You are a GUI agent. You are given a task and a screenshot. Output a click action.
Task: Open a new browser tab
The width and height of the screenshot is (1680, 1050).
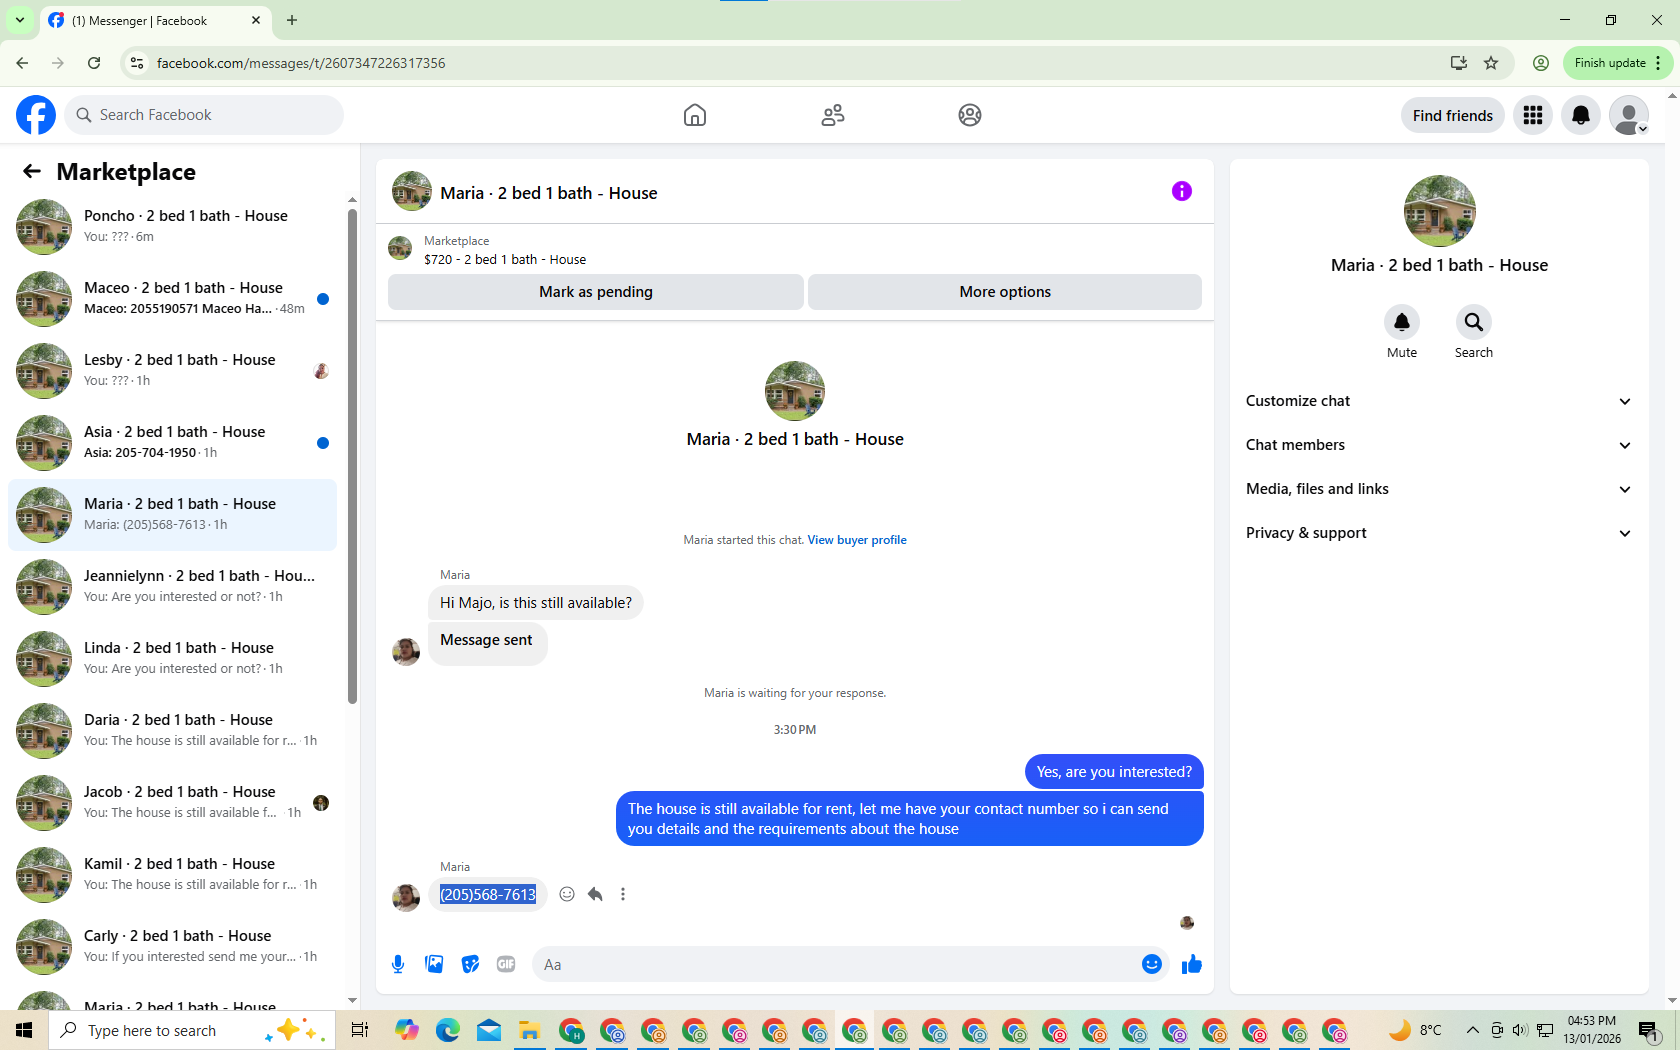[x=292, y=20]
